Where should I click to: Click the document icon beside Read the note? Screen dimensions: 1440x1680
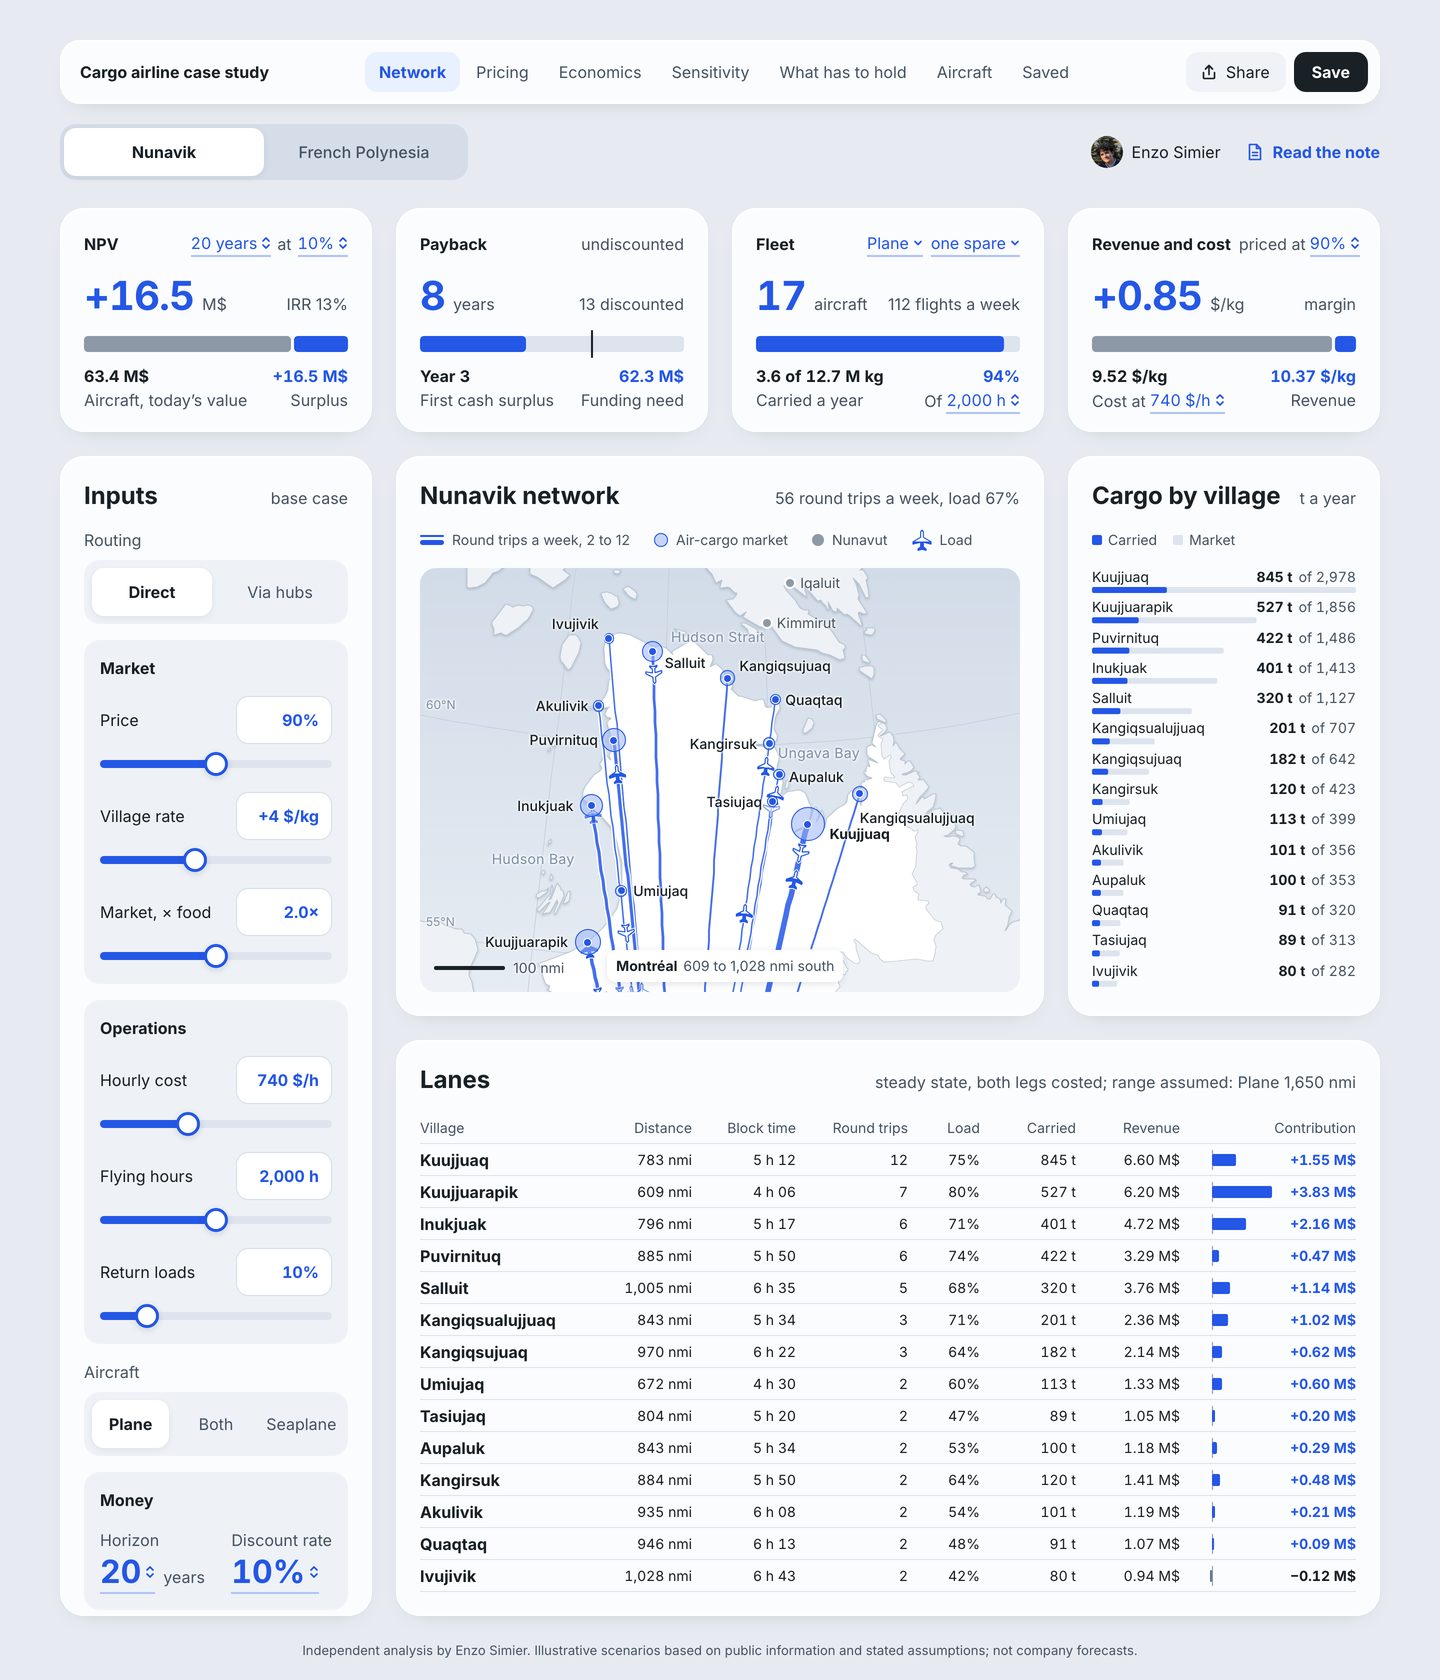tap(1255, 152)
